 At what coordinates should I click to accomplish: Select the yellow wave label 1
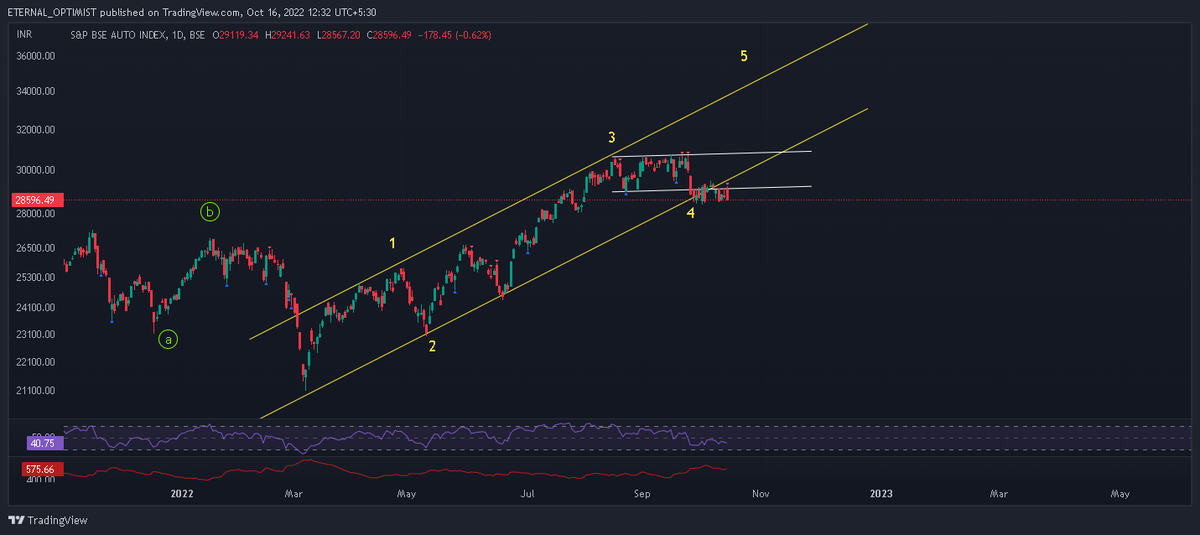393,243
